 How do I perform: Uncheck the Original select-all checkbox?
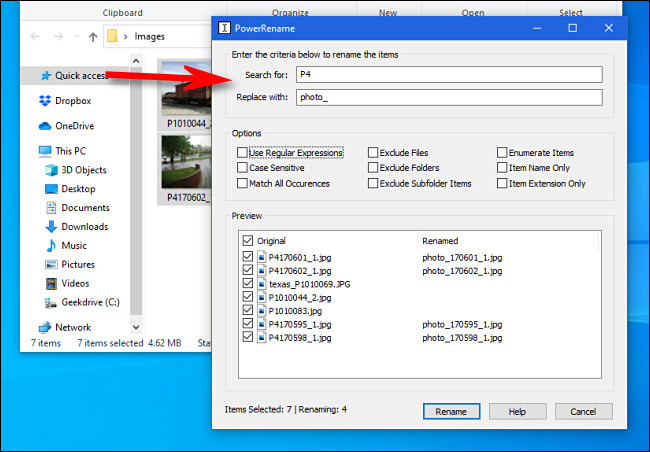coord(248,241)
